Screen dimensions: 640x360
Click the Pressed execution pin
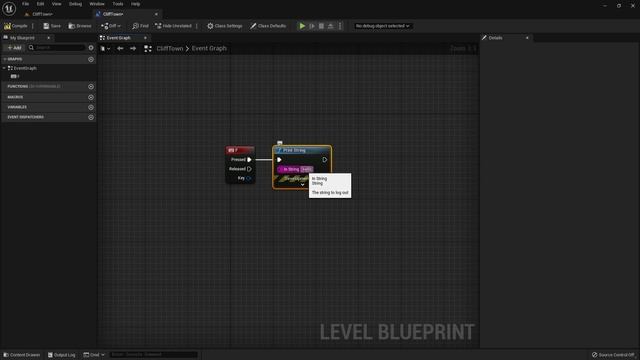(x=249, y=160)
